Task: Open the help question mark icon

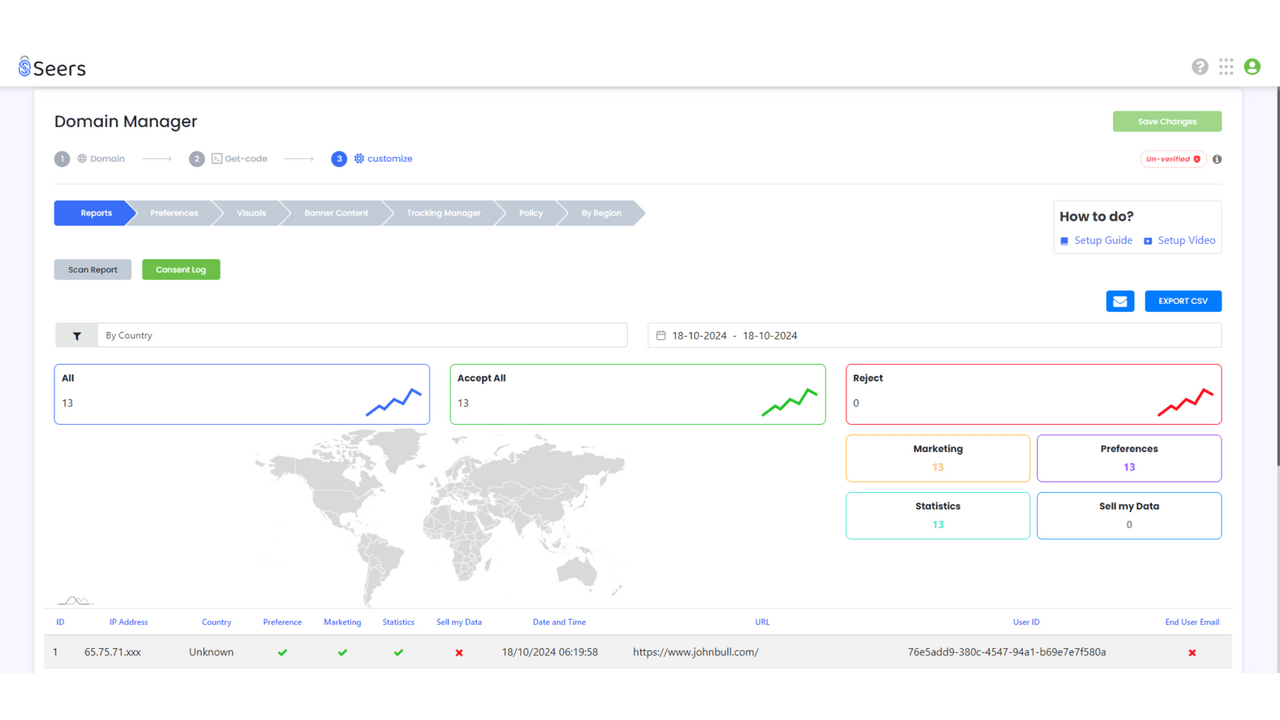Action: (1200, 67)
